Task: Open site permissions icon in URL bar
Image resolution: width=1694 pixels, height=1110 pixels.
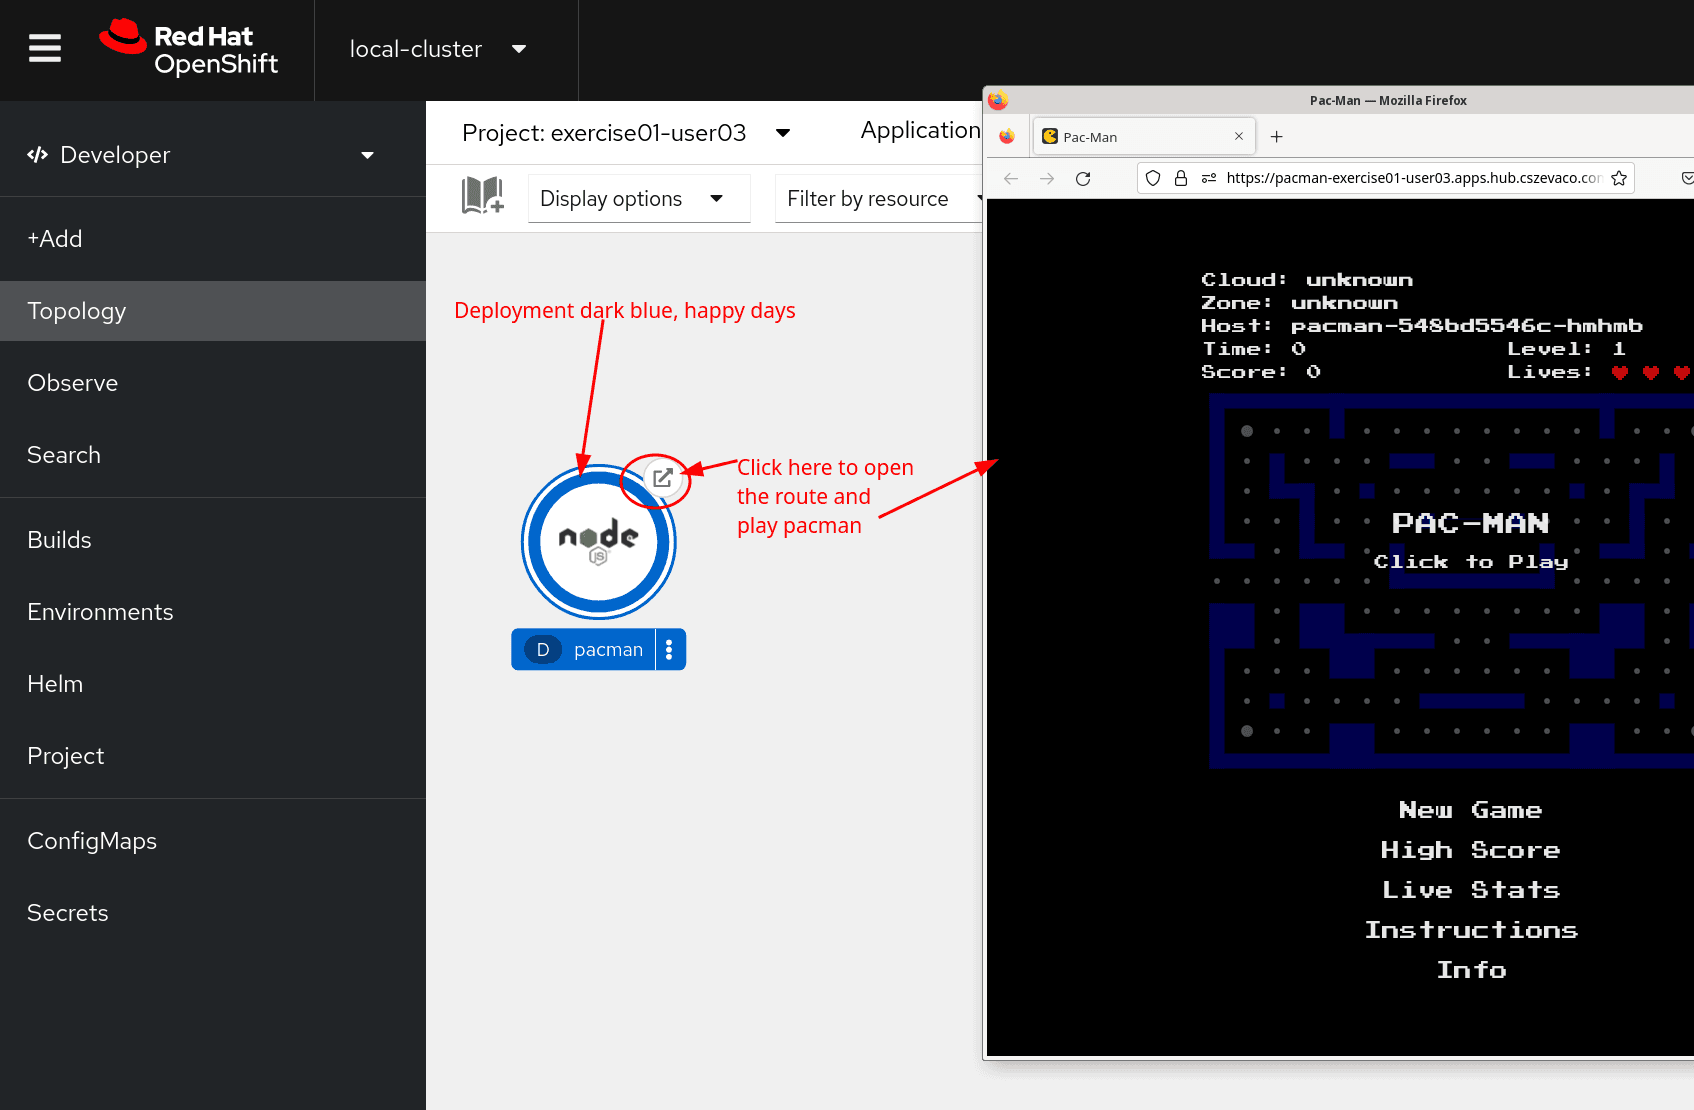Action: 1209,178
